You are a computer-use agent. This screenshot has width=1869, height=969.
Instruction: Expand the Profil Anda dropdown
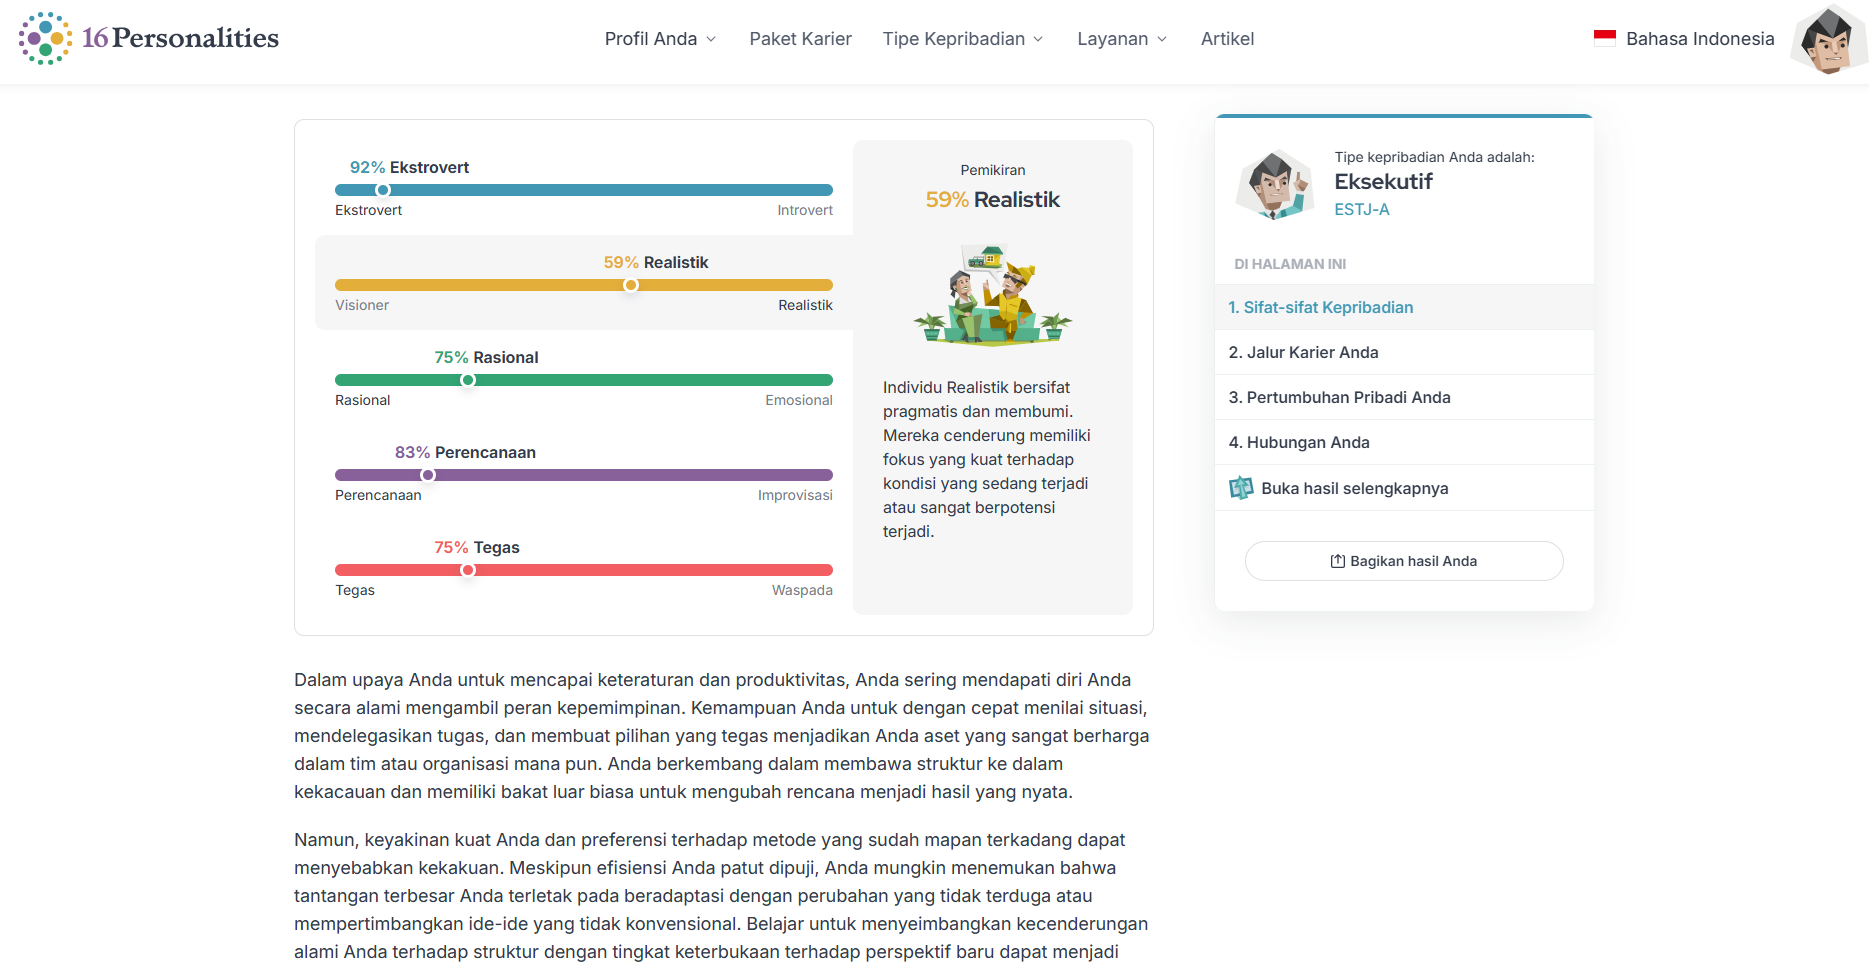coord(660,39)
